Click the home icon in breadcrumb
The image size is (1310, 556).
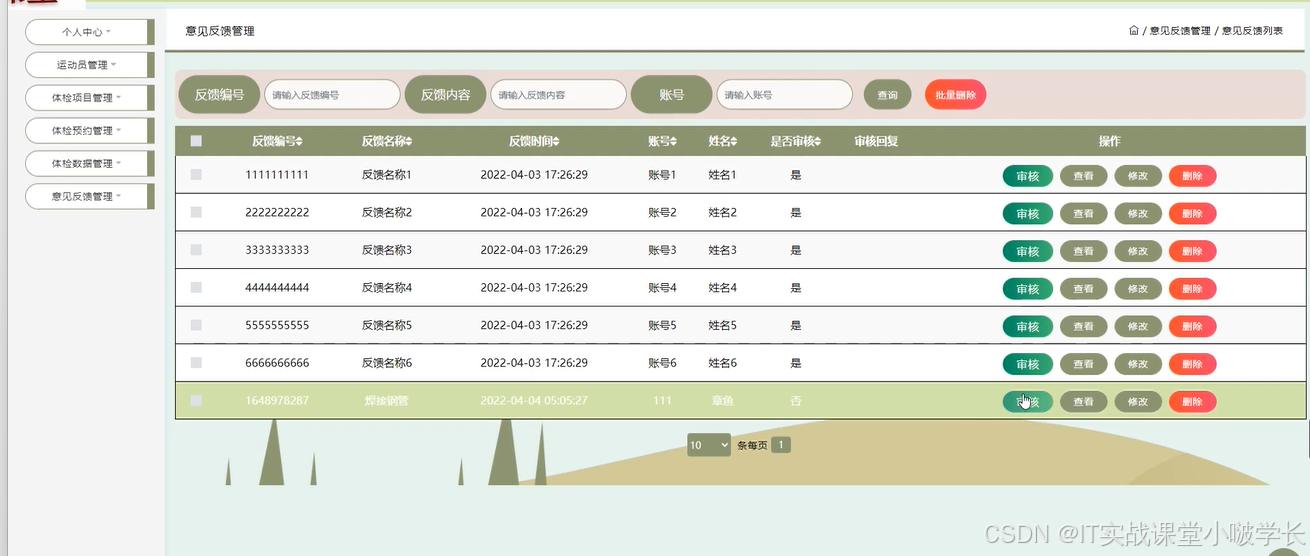pyautogui.click(x=1134, y=31)
